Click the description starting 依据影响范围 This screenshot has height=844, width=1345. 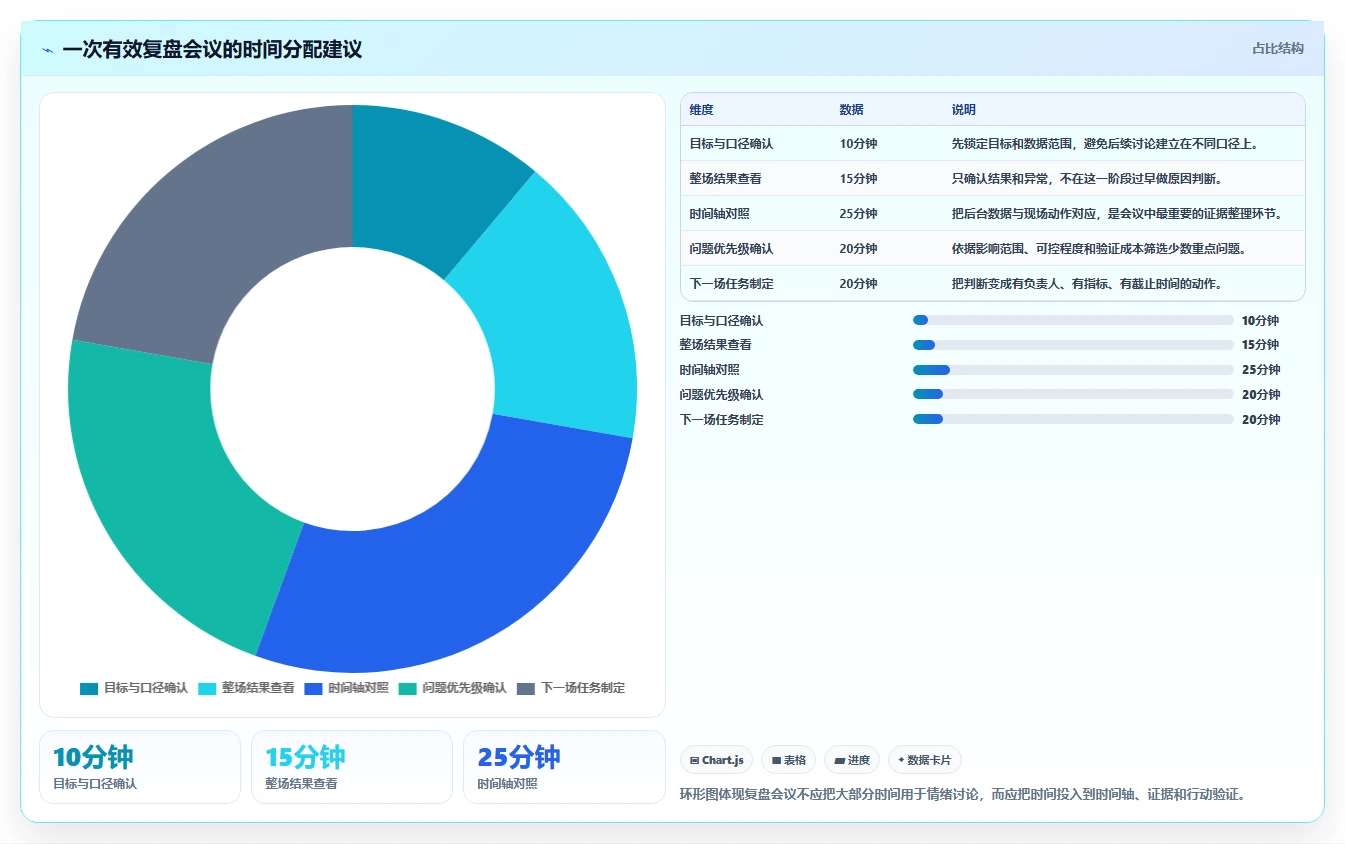pyautogui.click(x=1099, y=249)
